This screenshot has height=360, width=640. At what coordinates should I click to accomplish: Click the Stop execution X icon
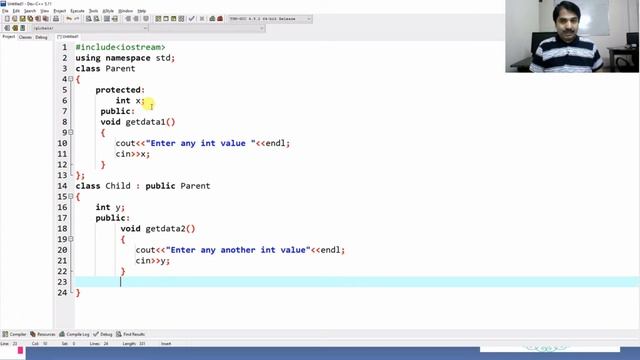202,19
